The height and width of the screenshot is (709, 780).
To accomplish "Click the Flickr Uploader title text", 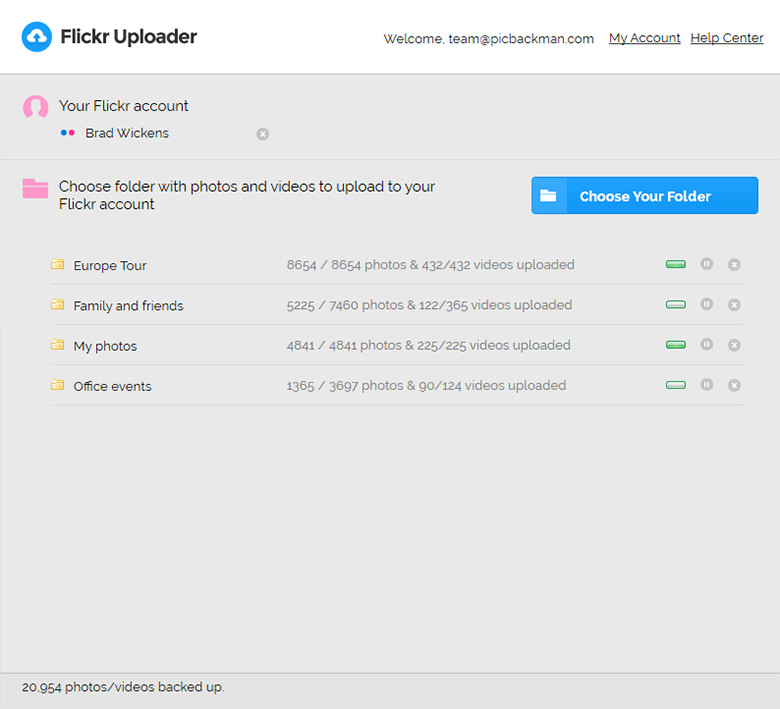I will pos(128,37).
